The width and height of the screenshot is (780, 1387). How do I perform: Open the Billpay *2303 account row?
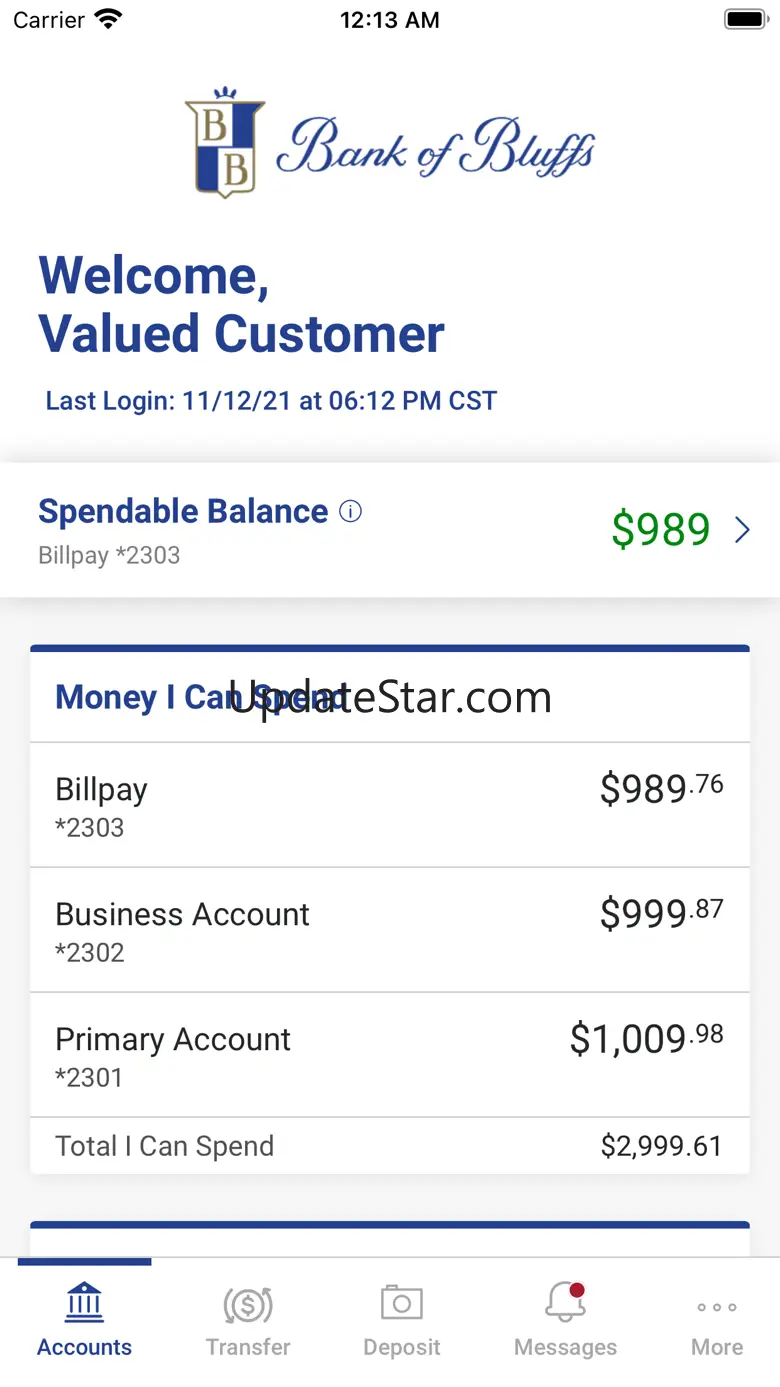(390, 805)
